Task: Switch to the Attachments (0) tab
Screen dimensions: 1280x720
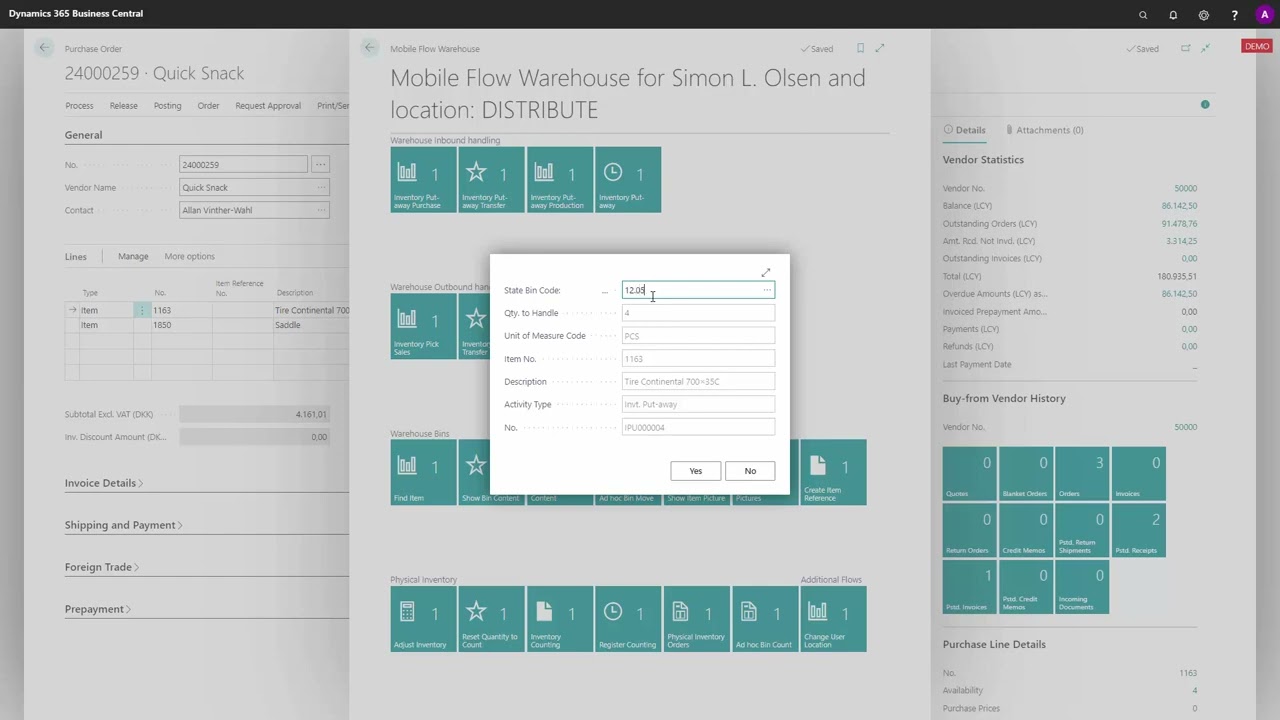Action: coord(1044,130)
